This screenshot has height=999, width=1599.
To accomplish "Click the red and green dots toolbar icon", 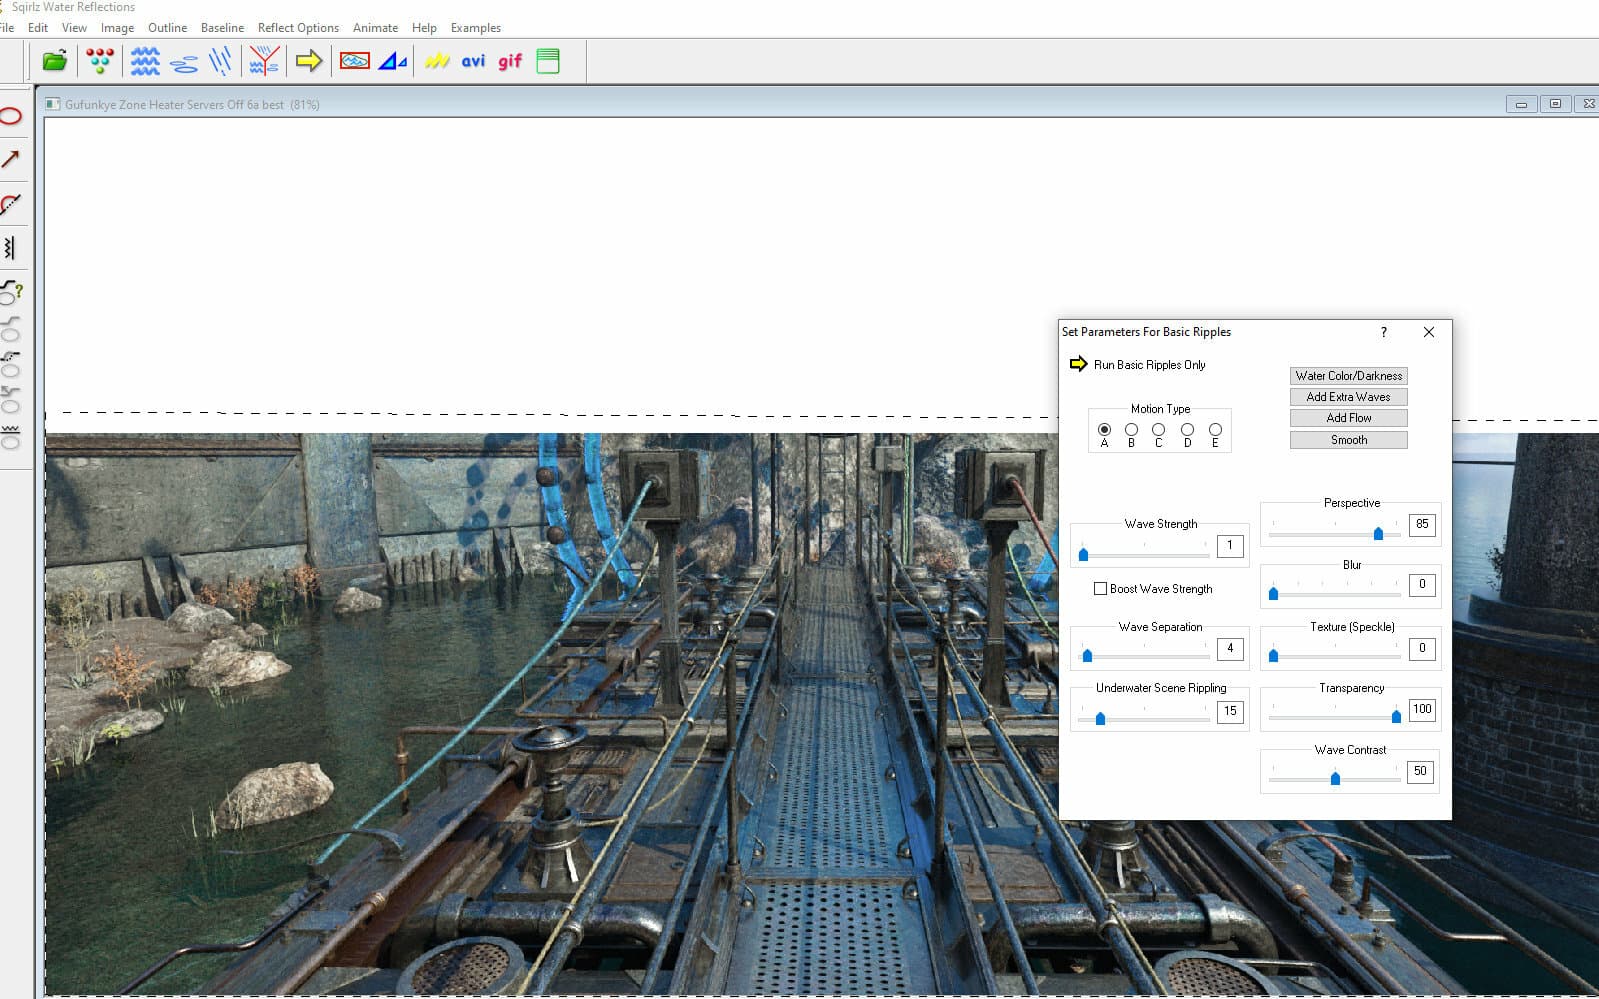I will coord(99,61).
